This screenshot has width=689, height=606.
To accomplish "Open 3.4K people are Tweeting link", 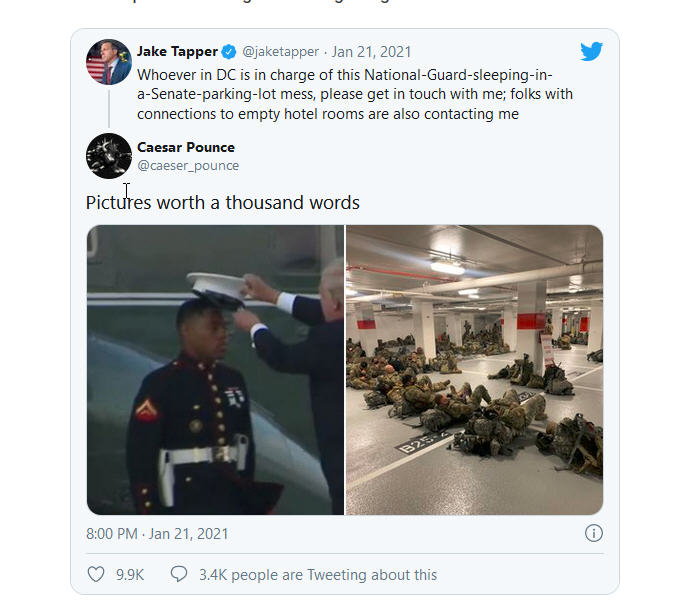I will coord(318,575).
